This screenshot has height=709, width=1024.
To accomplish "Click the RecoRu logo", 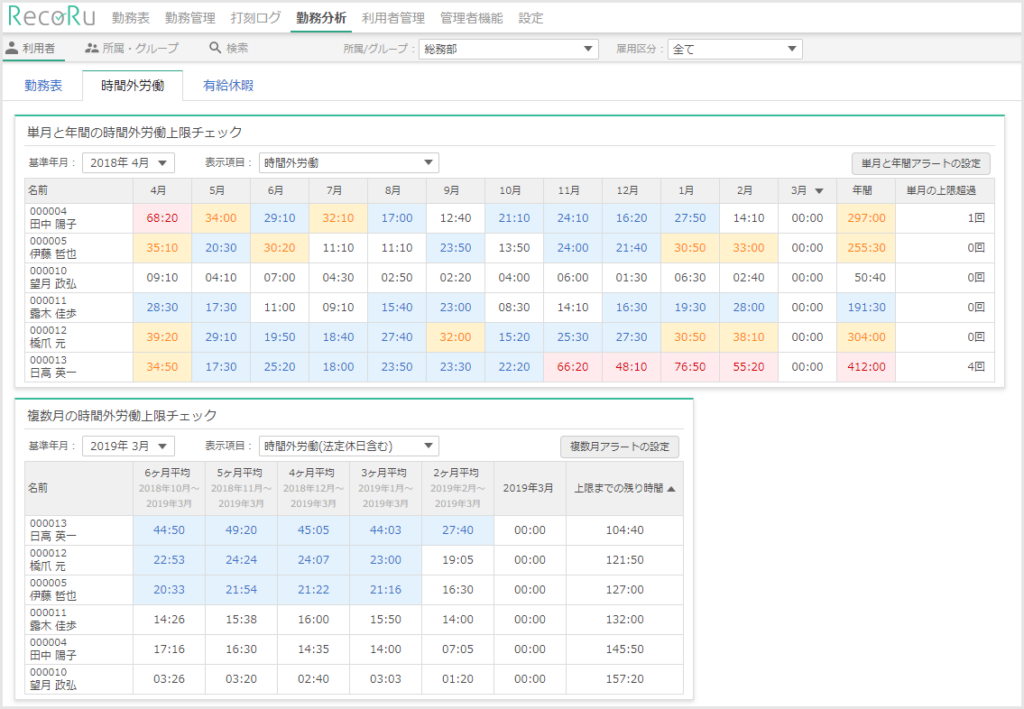I will click(x=52, y=17).
